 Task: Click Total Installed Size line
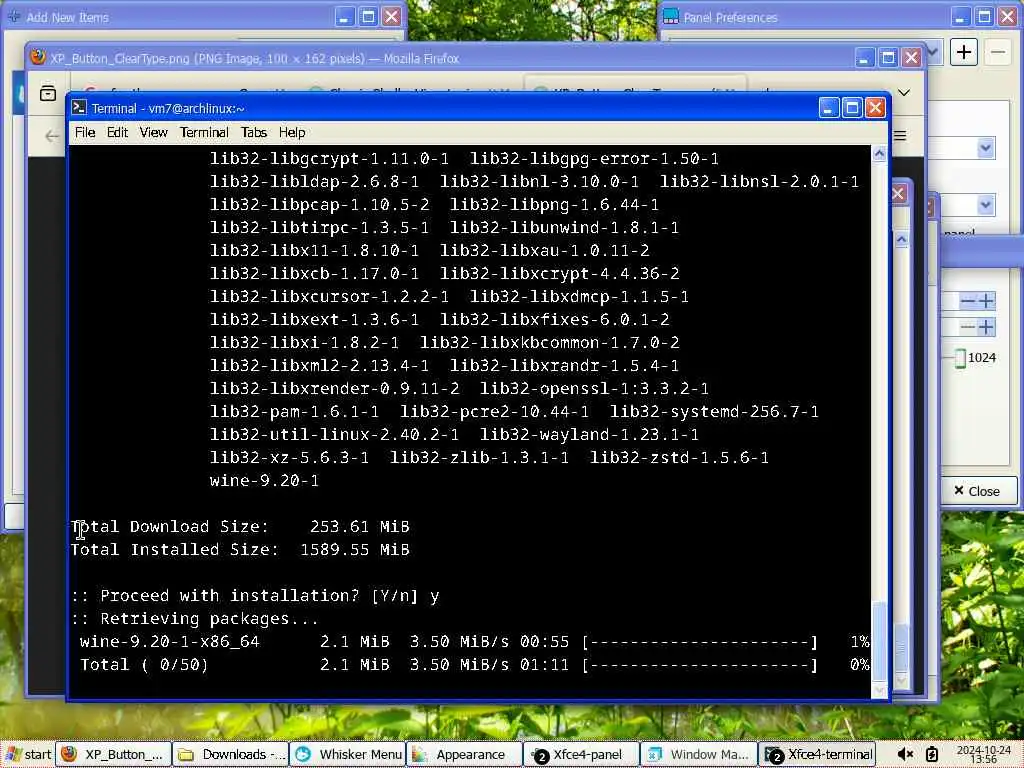pyautogui.click(x=240, y=550)
